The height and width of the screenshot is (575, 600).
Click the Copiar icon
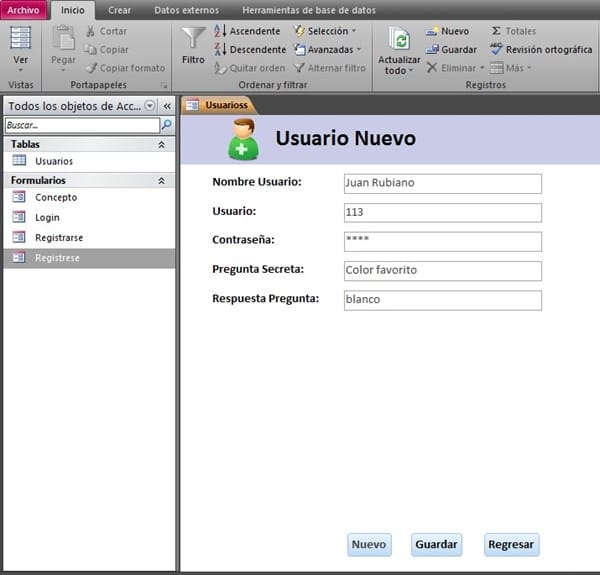(91, 49)
